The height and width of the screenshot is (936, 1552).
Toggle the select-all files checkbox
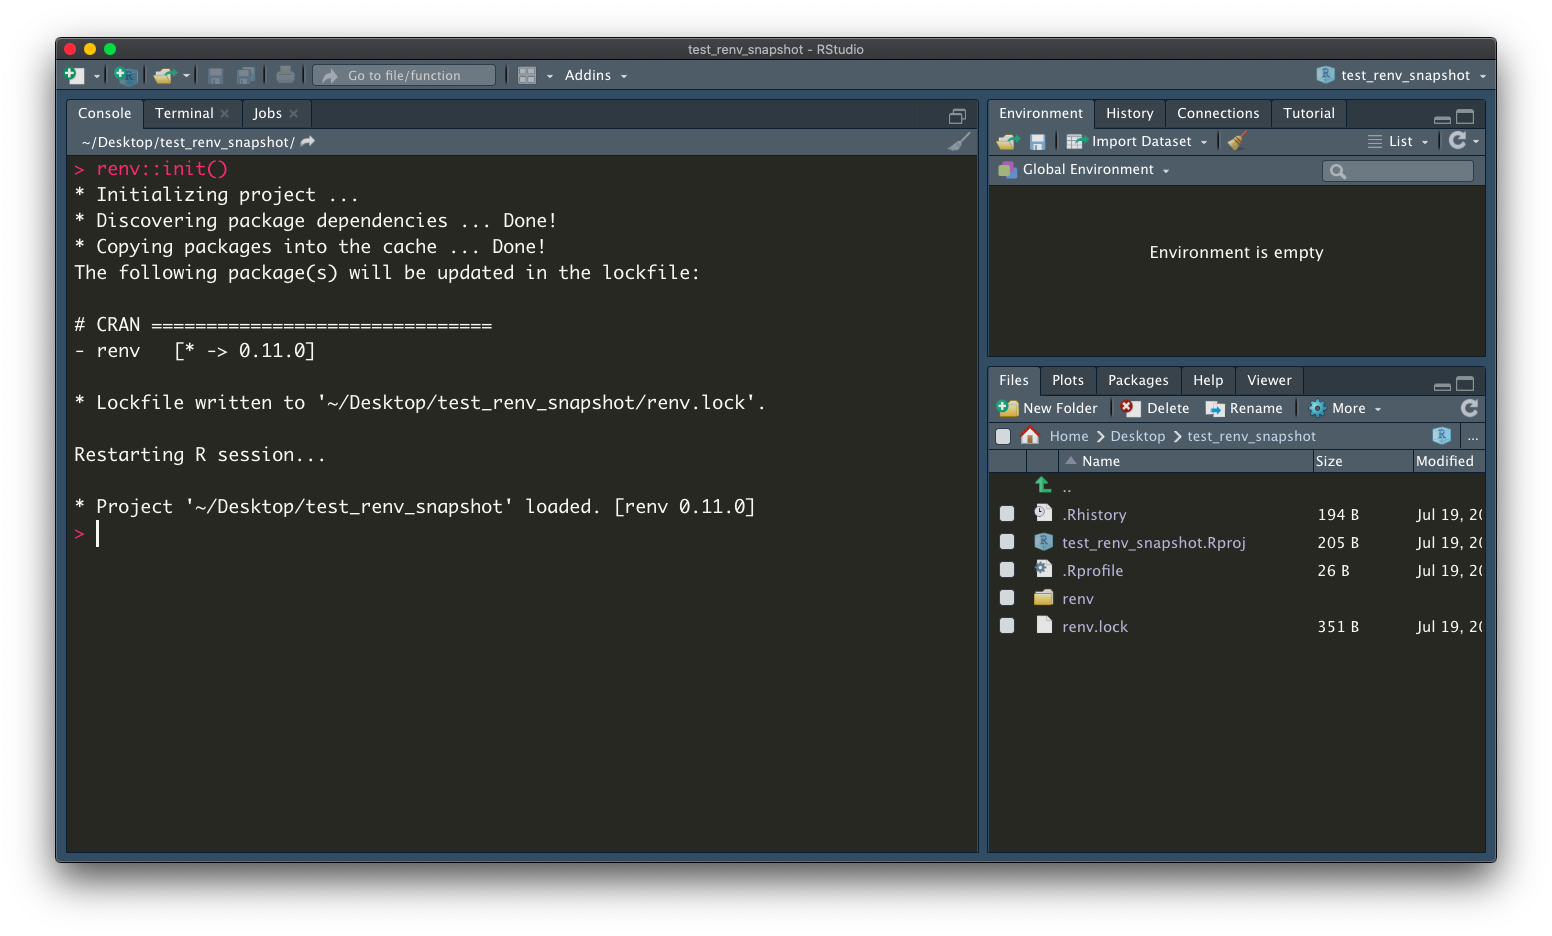pyautogui.click(x=1003, y=436)
